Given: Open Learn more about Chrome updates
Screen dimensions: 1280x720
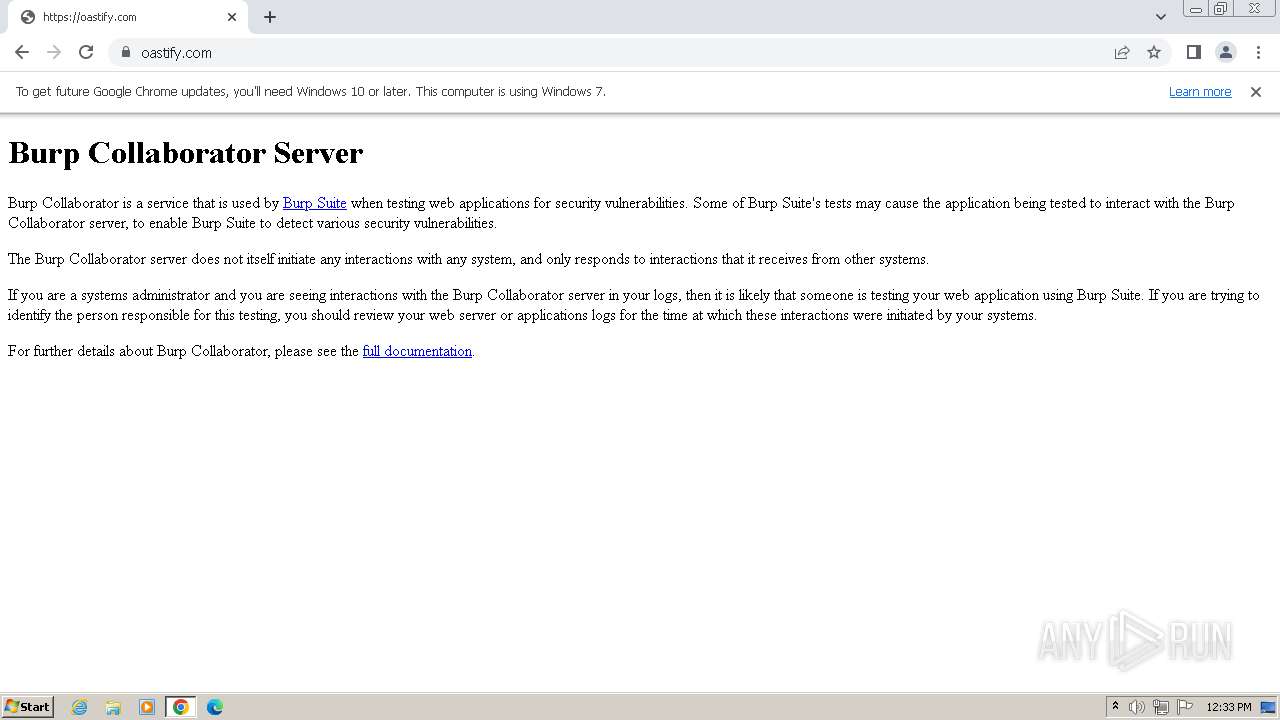Looking at the screenshot, I should pyautogui.click(x=1200, y=91).
